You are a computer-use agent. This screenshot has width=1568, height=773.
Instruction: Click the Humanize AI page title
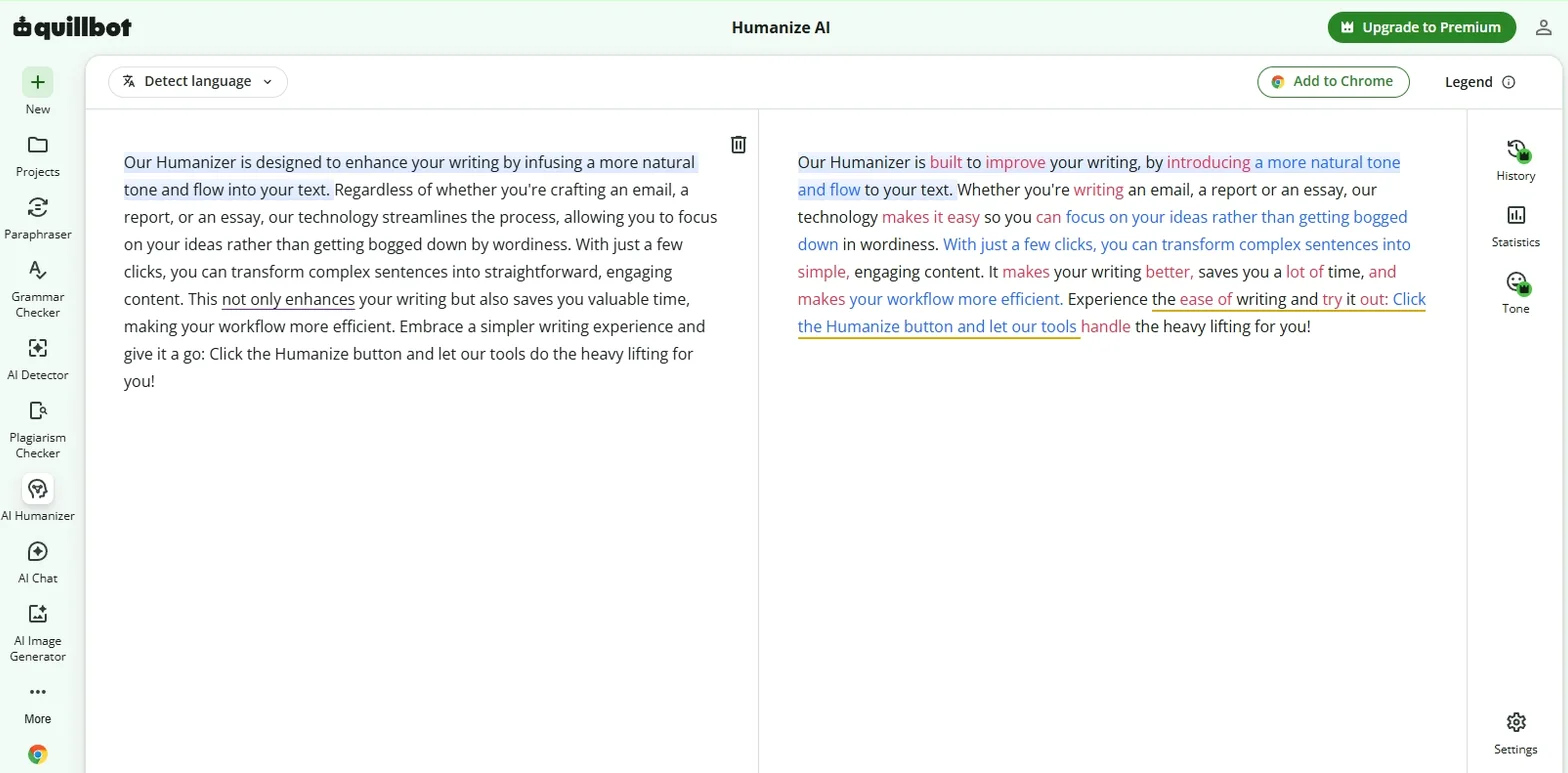tap(781, 28)
